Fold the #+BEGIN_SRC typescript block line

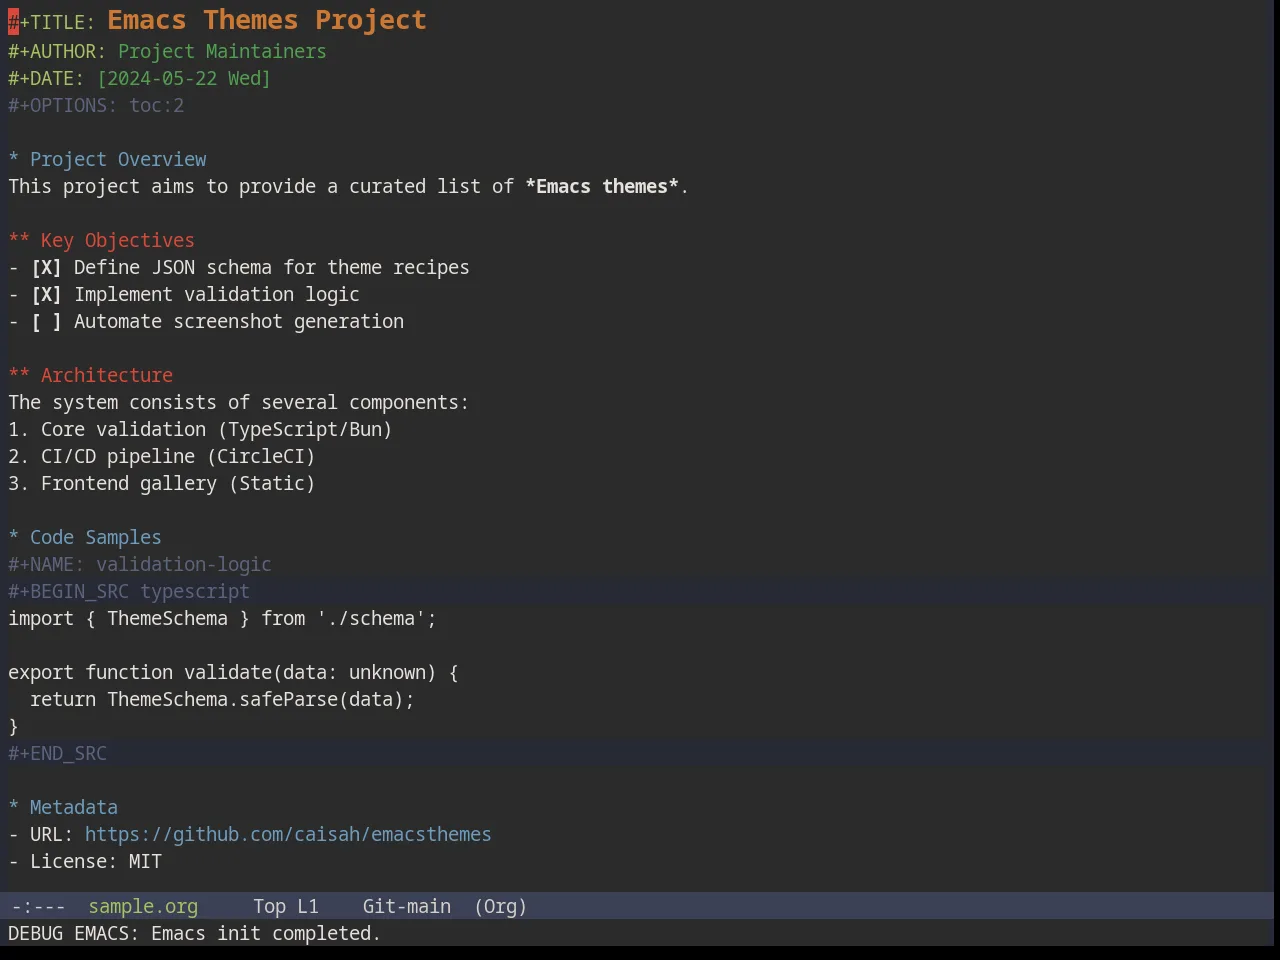[129, 592]
